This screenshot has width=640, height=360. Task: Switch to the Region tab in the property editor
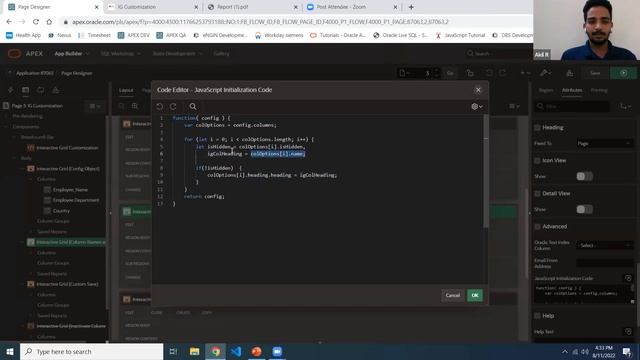pos(546,90)
